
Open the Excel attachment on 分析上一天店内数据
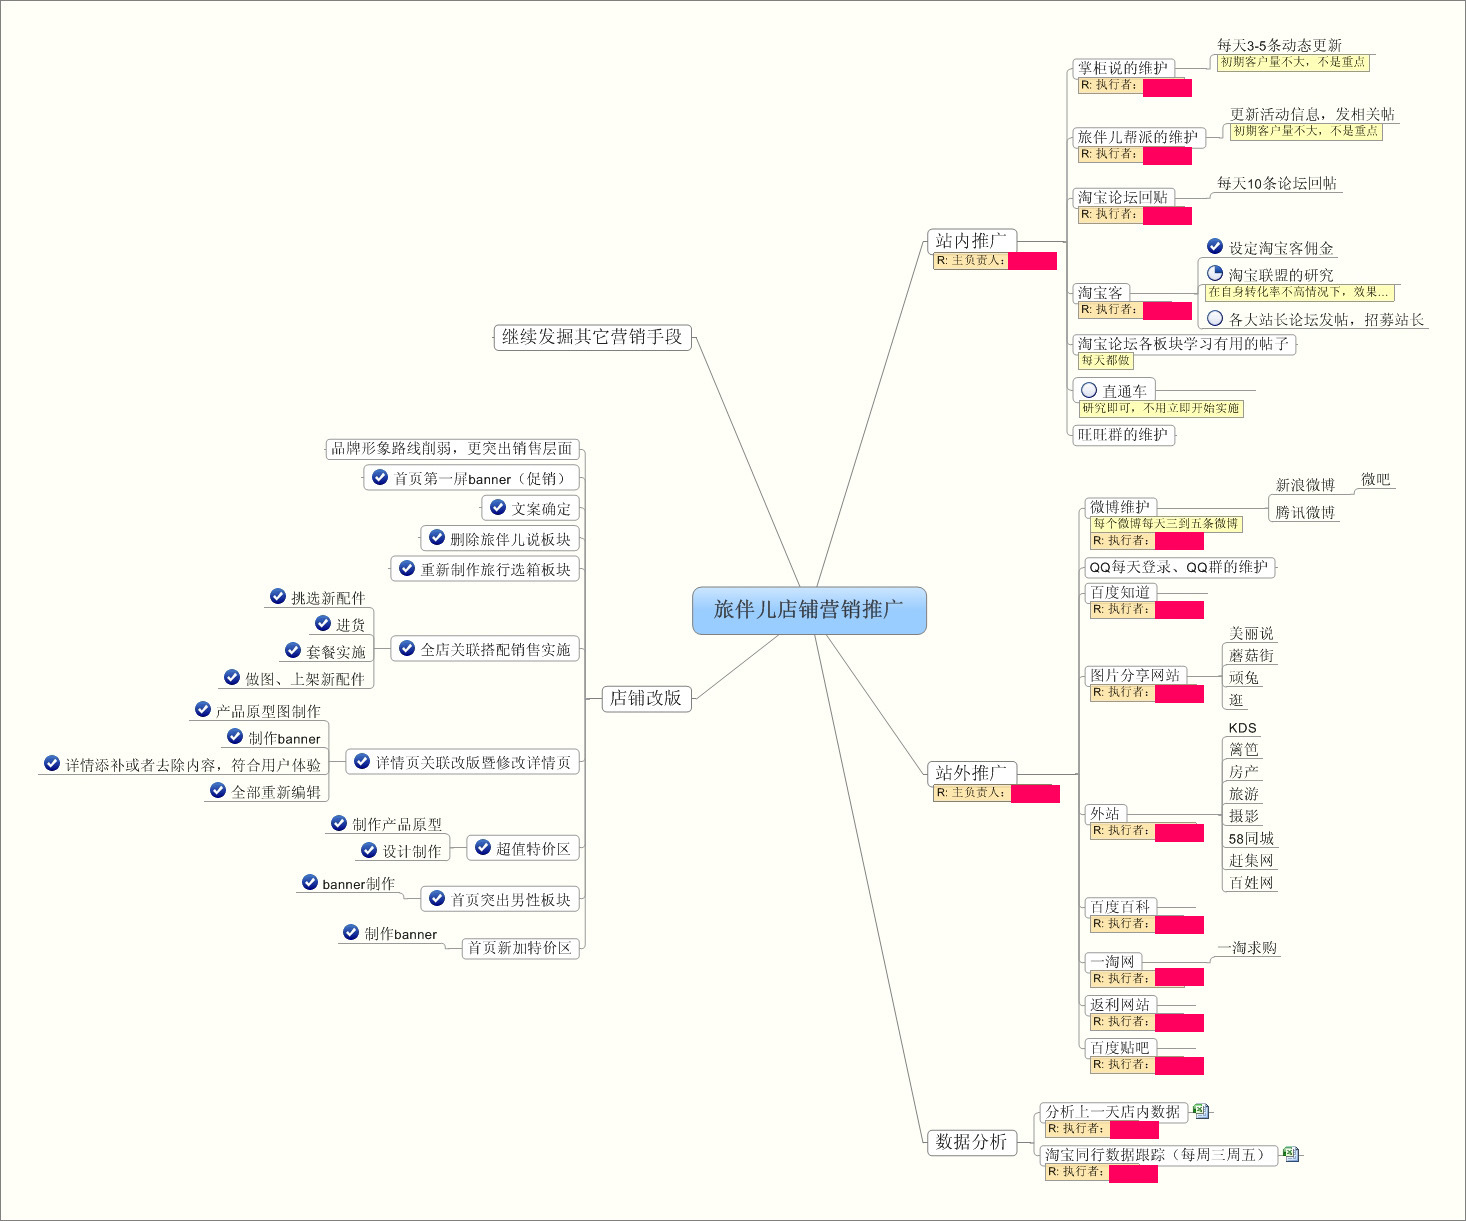1202,1111
